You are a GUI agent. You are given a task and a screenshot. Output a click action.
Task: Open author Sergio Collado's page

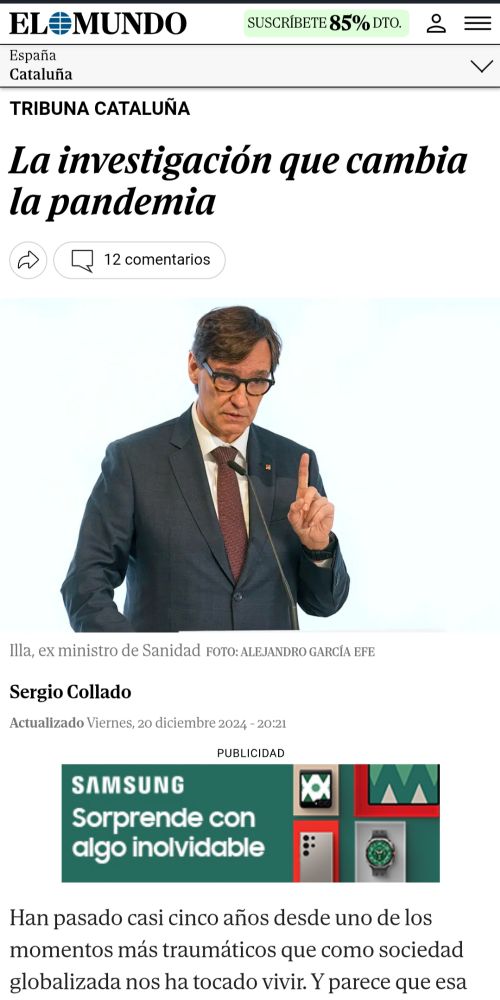pyautogui.click(x=70, y=692)
